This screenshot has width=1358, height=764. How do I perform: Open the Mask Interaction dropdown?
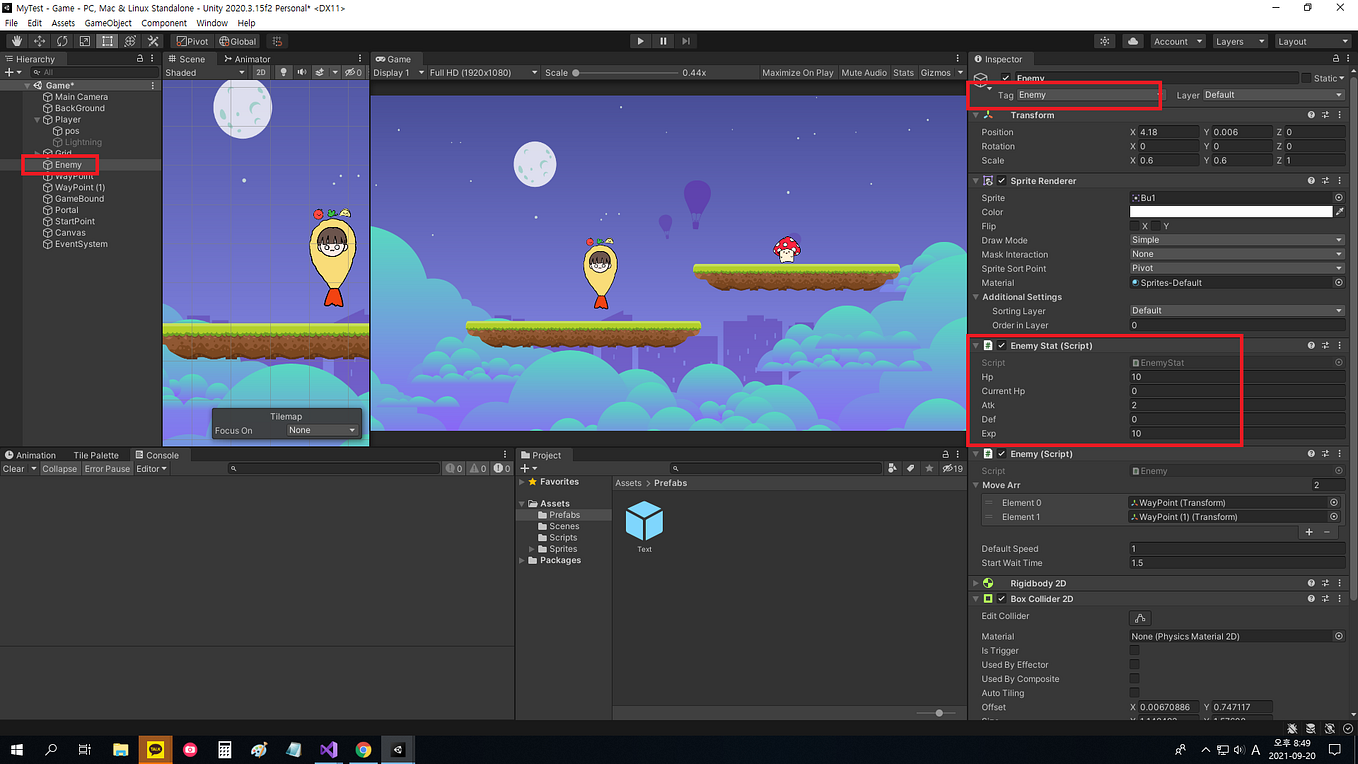tap(1237, 254)
